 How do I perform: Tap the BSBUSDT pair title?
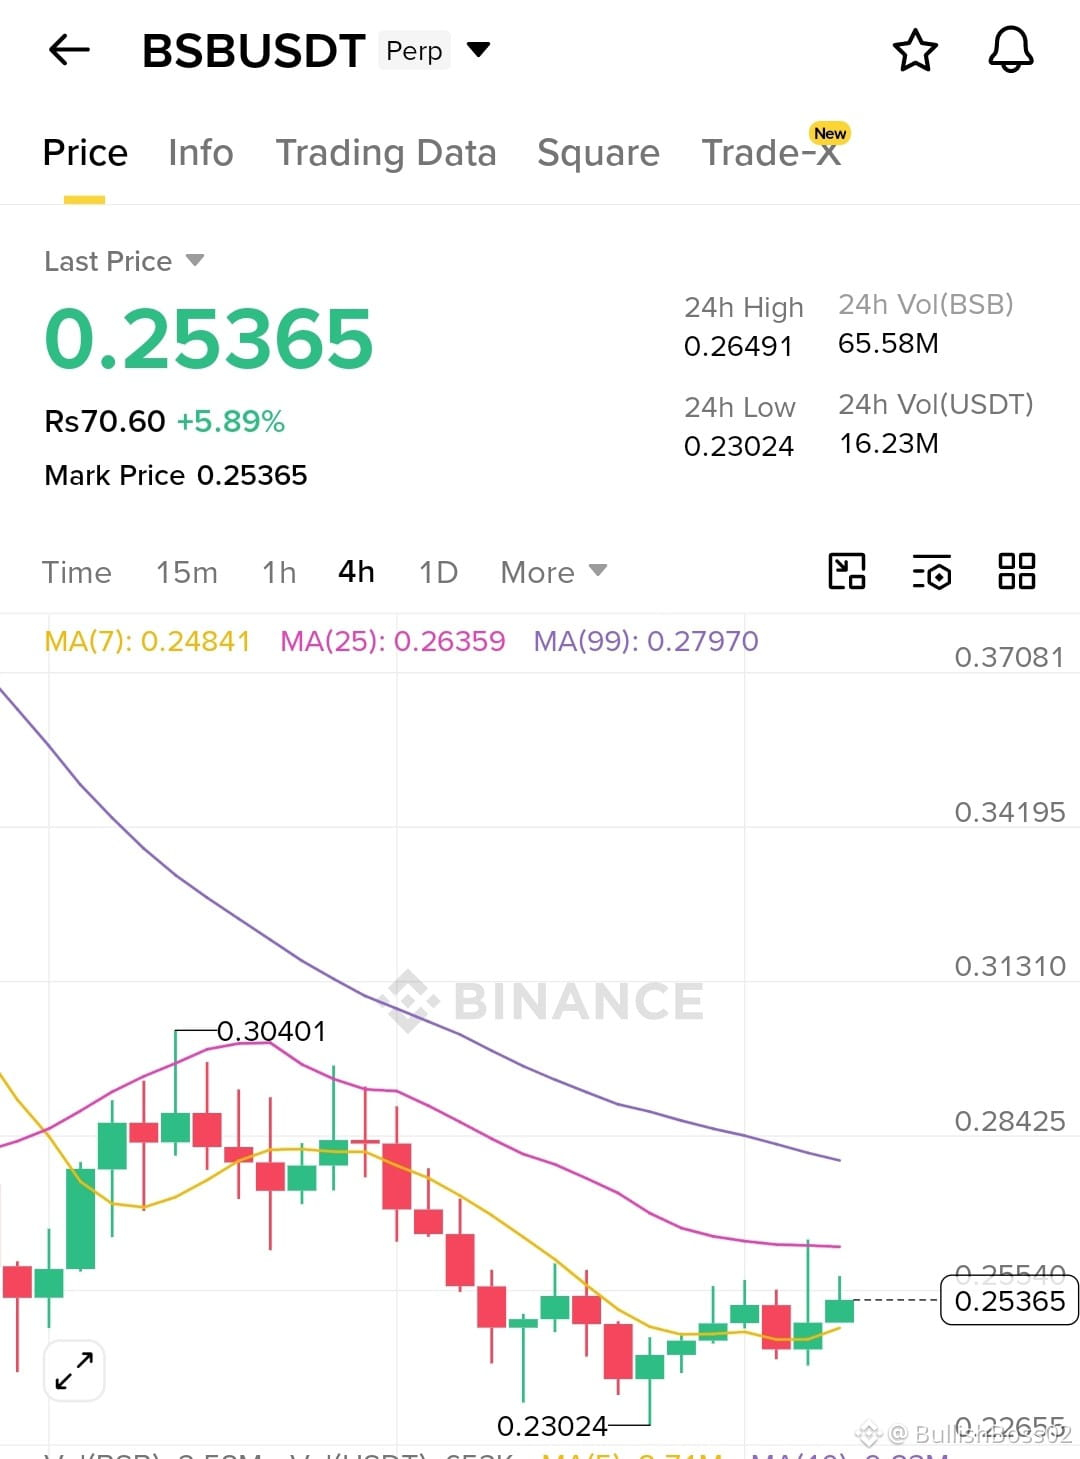point(253,50)
